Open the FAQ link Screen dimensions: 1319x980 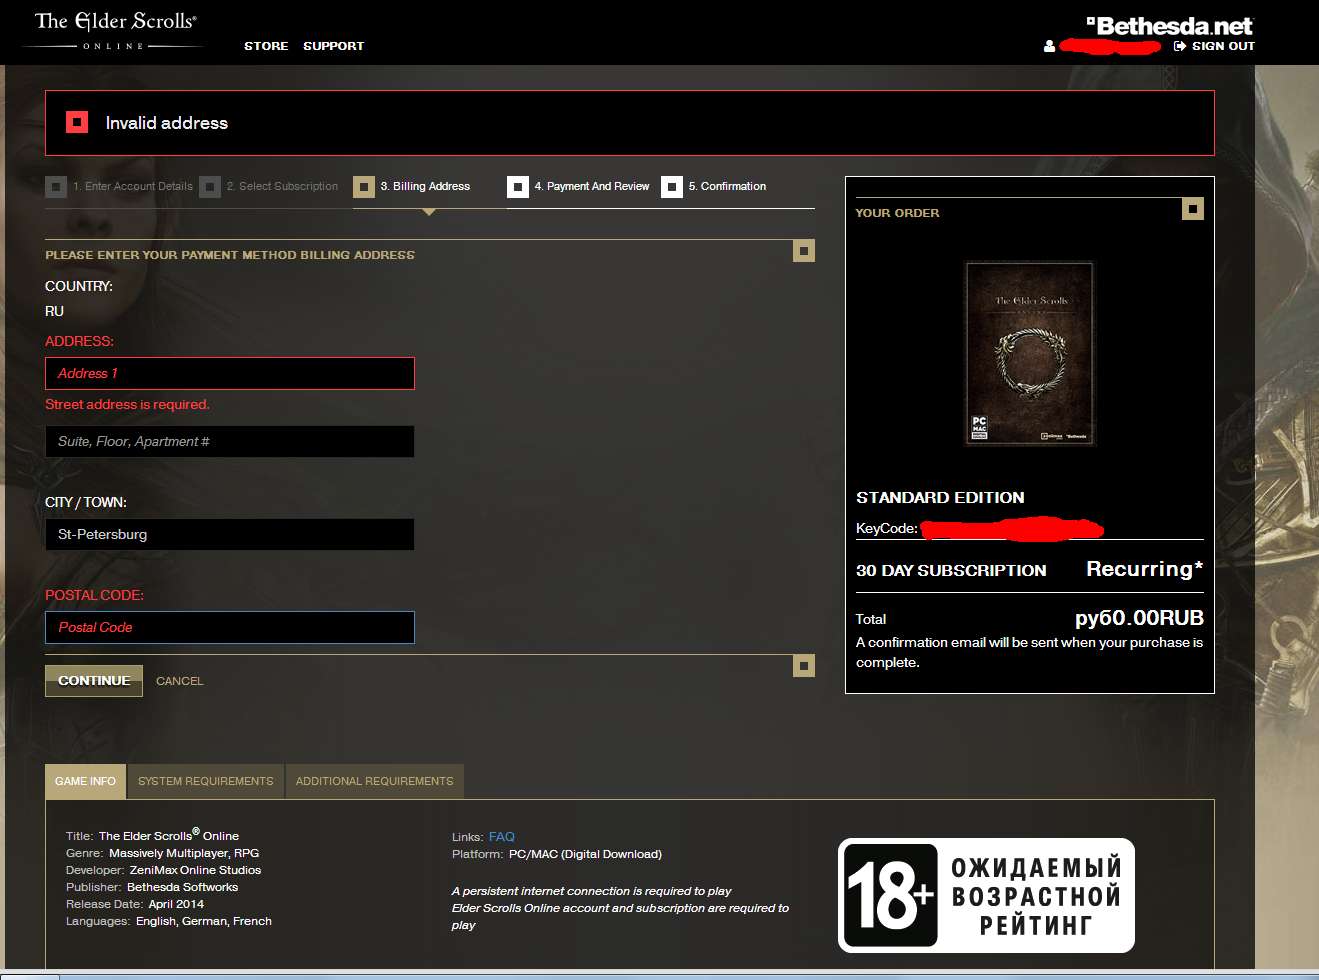point(502,837)
